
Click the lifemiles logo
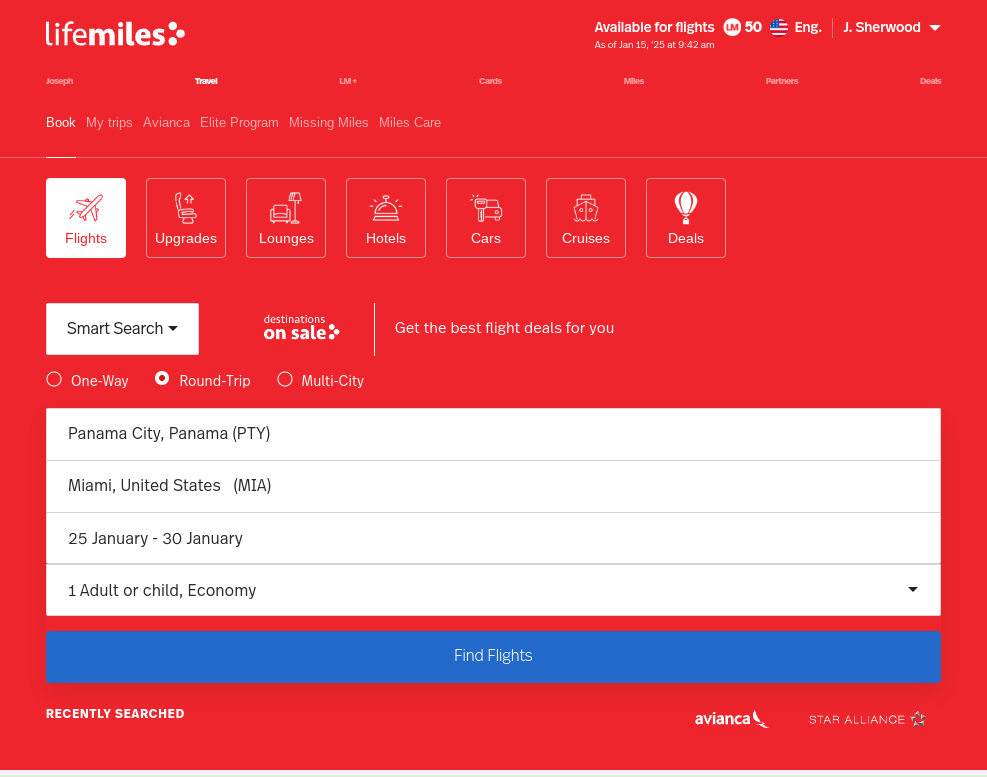click(115, 34)
